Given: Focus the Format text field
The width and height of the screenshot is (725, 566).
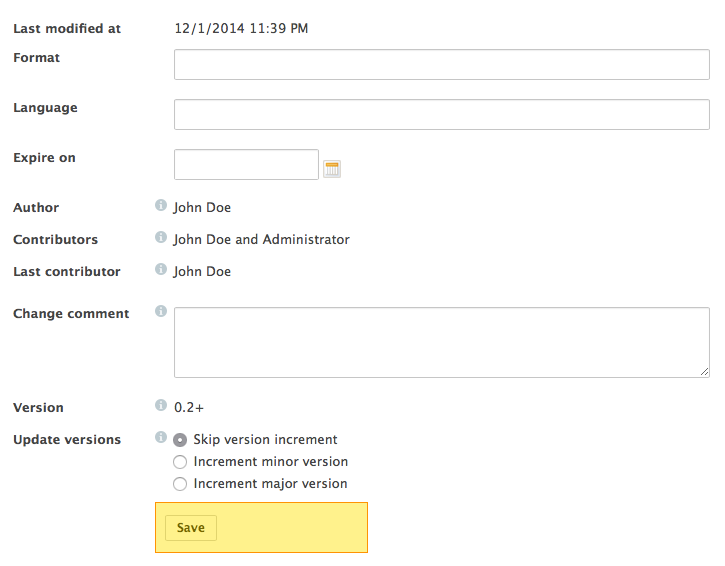Looking at the screenshot, I should coord(442,64).
